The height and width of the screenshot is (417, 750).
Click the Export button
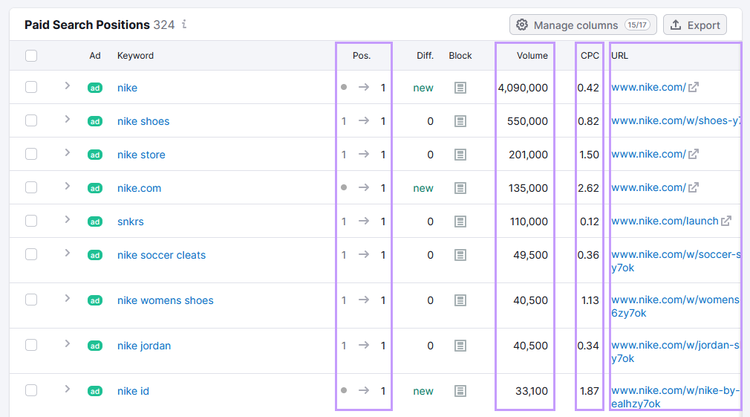pos(695,25)
